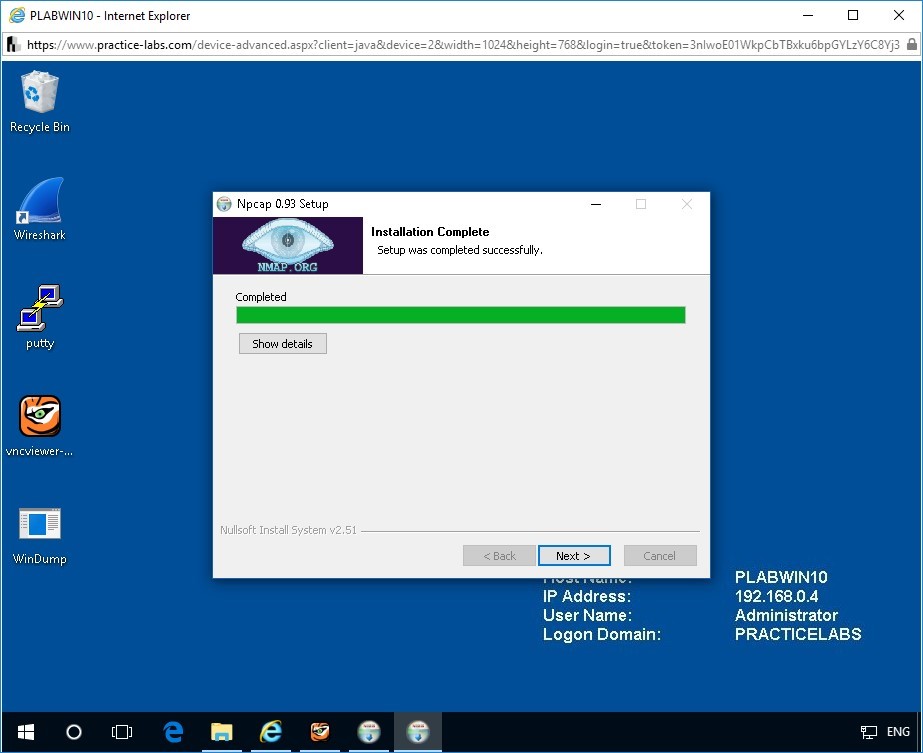The width and height of the screenshot is (923, 753).
Task: Launch Microsoft Edge from the taskbar
Action: click(172, 732)
